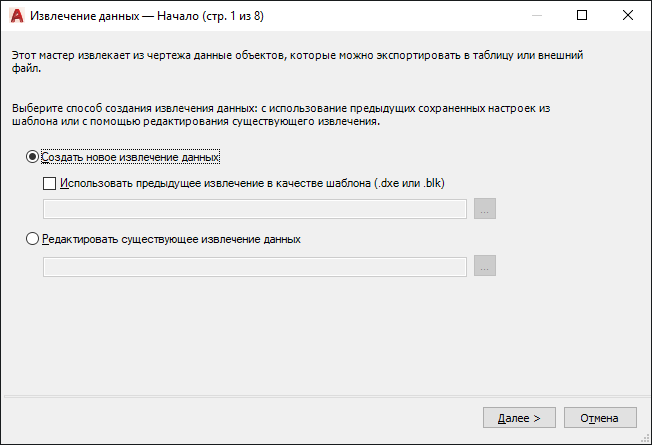Minimize the data extraction wizard window
Screen dimensions: 652x445
(537, 16)
